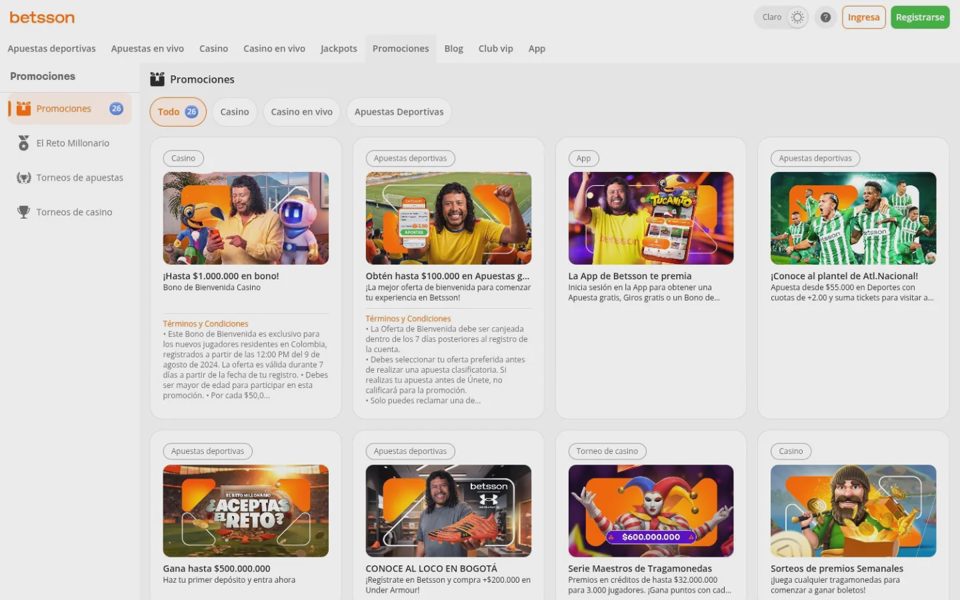Open ¡Hasta $1.000.000 en bono! promotion title
The image size is (960, 600).
pyautogui.click(x=221, y=276)
